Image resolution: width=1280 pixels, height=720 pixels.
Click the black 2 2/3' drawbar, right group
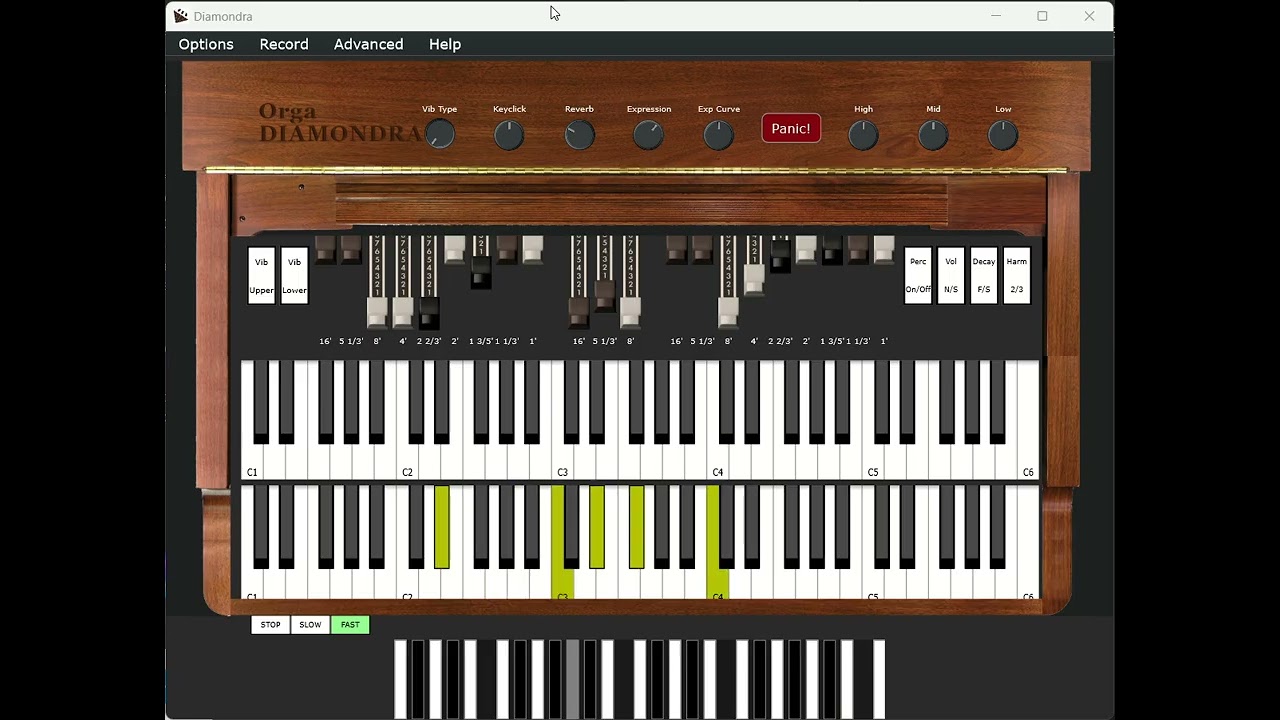[x=781, y=256]
